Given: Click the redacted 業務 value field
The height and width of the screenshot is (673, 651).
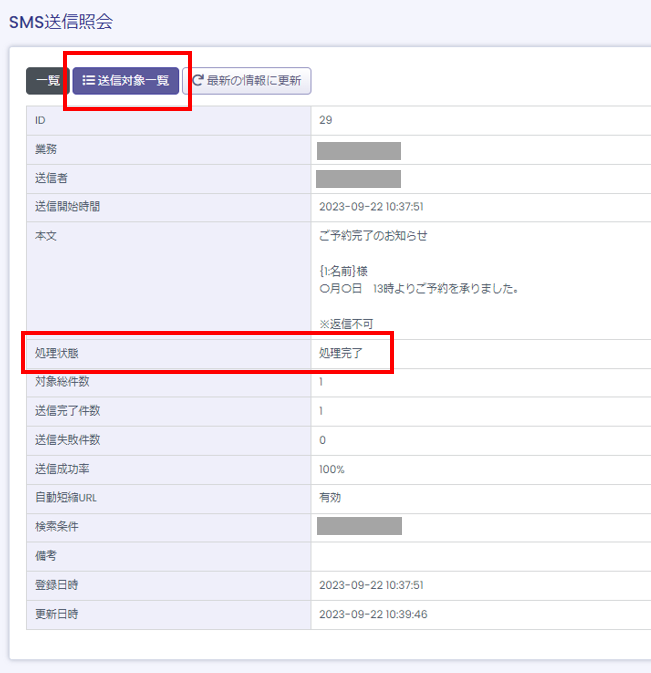Looking at the screenshot, I should (358, 150).
